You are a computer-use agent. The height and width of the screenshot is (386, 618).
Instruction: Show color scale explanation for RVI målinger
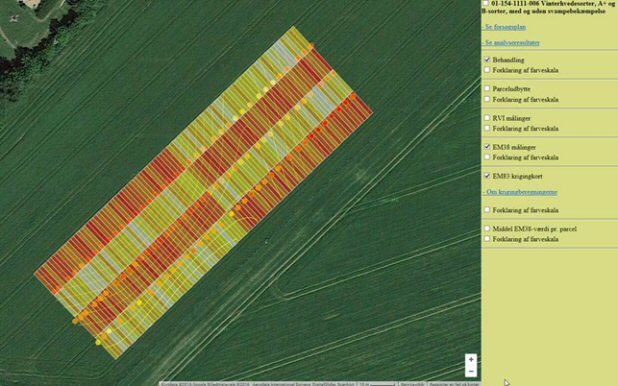[x=487, y=128]
